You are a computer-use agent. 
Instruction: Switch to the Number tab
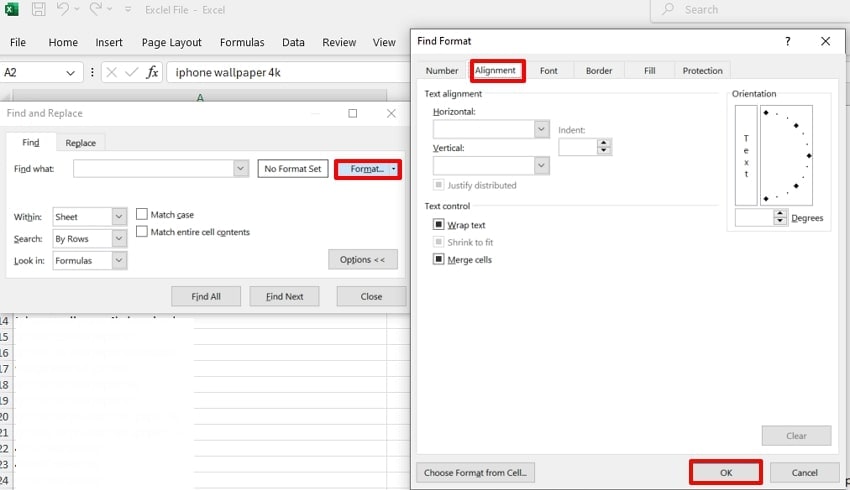(x=442, y=70)
